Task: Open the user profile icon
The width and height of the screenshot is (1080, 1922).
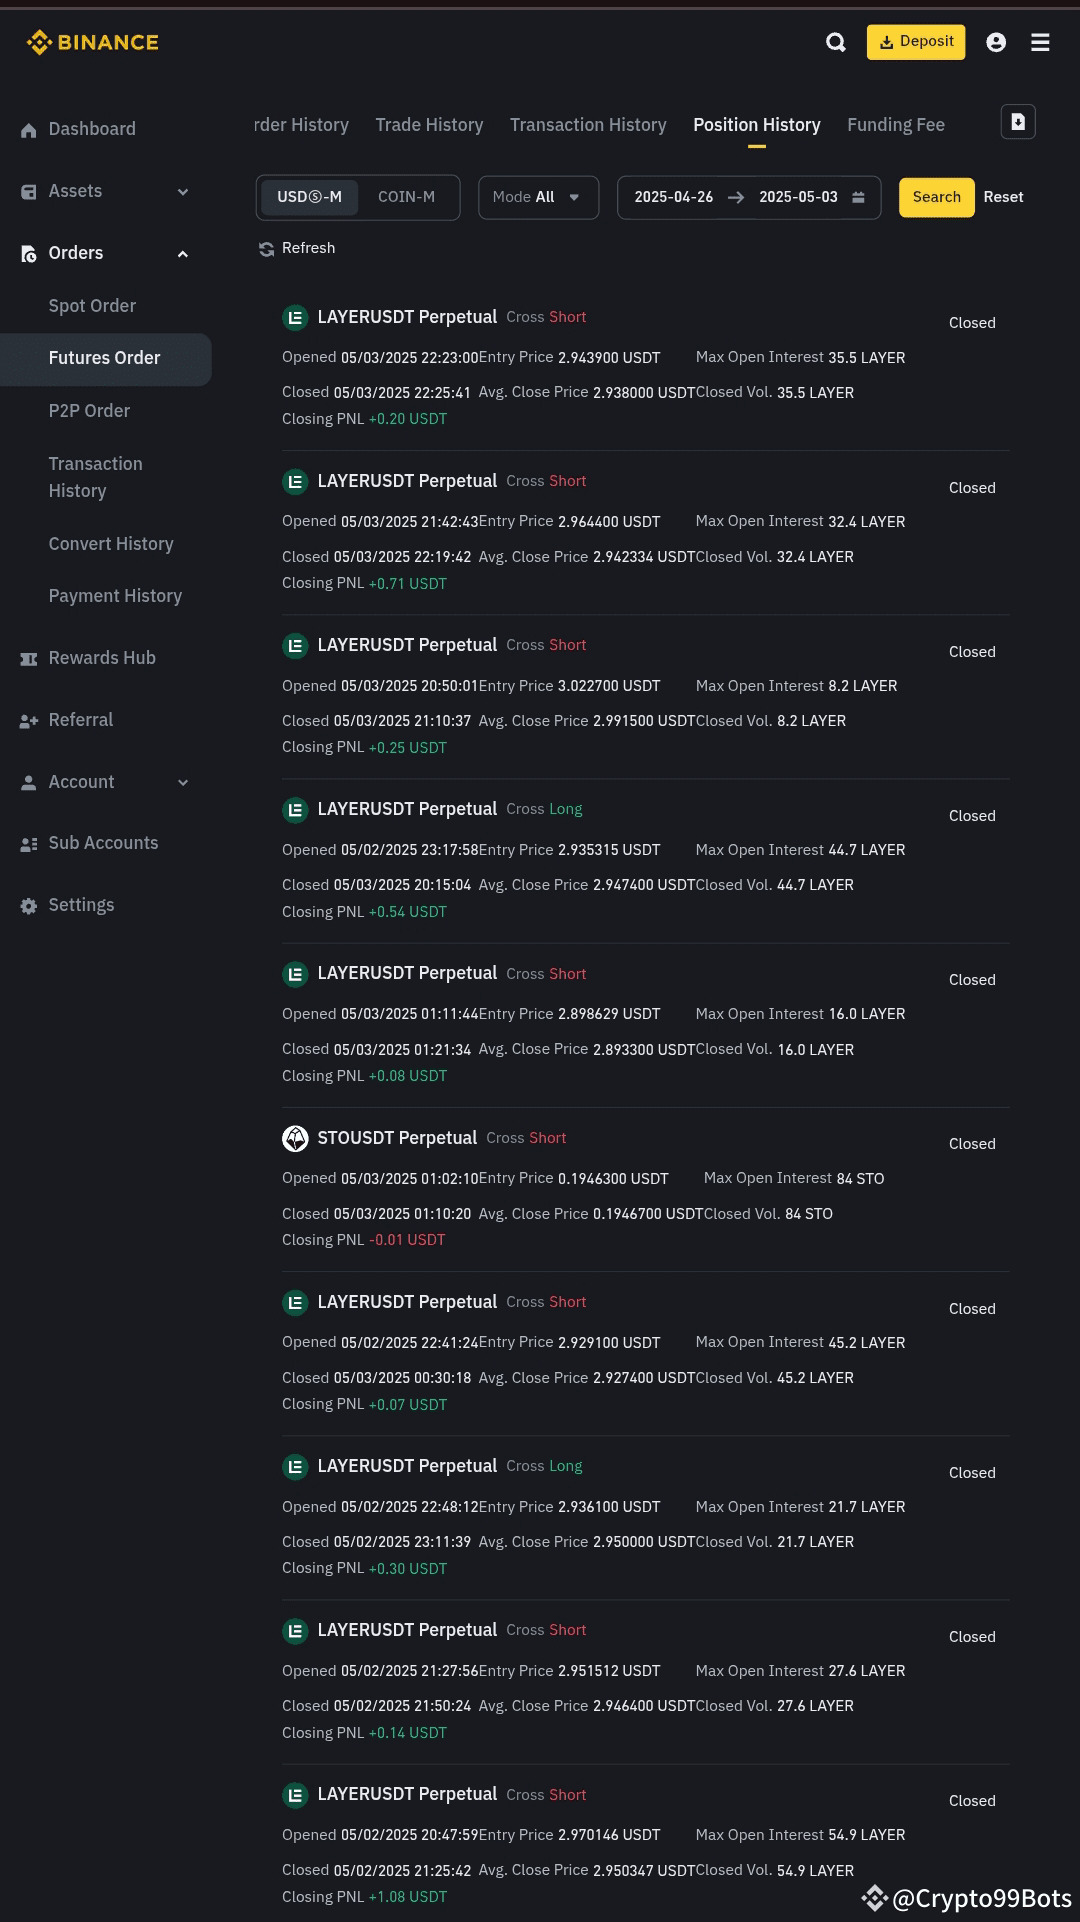Action: click(x=996, y=42)
